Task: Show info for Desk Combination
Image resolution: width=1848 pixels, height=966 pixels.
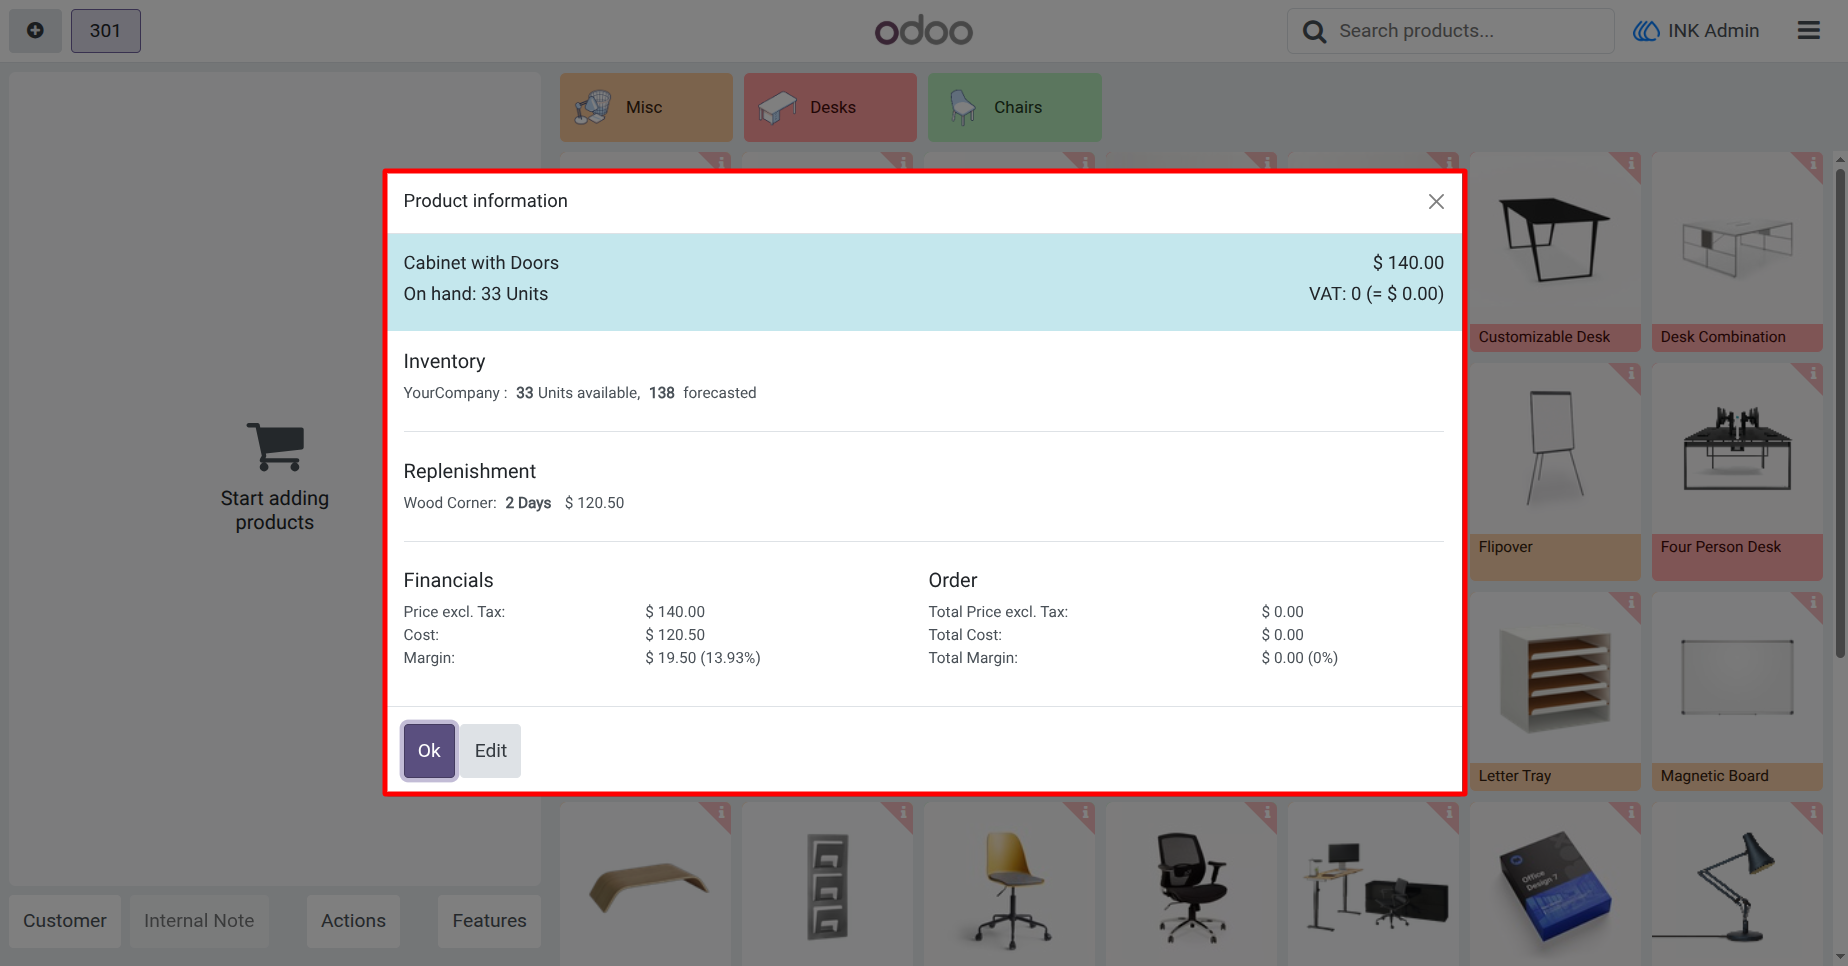Action: pos(1812,163)
